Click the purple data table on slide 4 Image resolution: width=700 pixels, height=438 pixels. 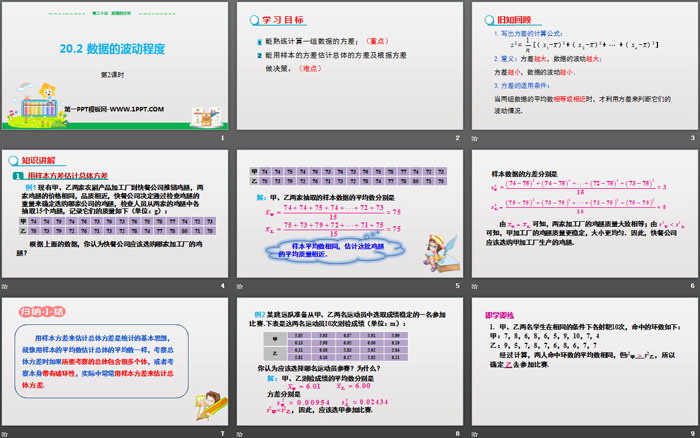pyautogui.click(x=115, y=227)
